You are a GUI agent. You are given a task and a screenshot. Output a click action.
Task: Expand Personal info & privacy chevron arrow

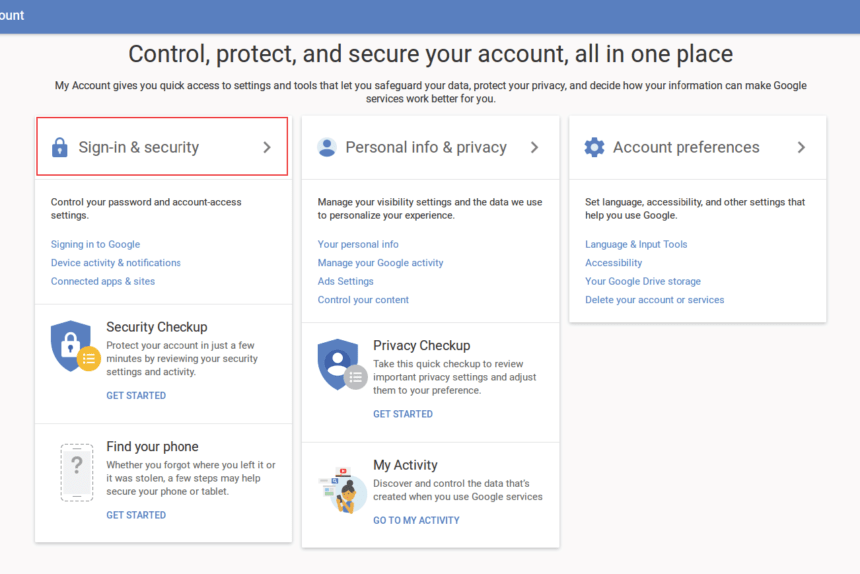(x=534, y=147)
